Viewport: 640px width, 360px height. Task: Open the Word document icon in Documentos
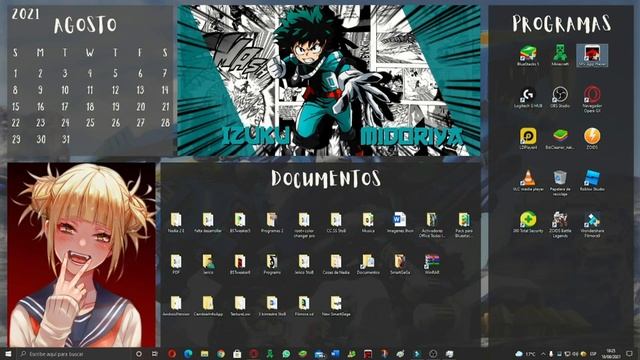point(400,222)
